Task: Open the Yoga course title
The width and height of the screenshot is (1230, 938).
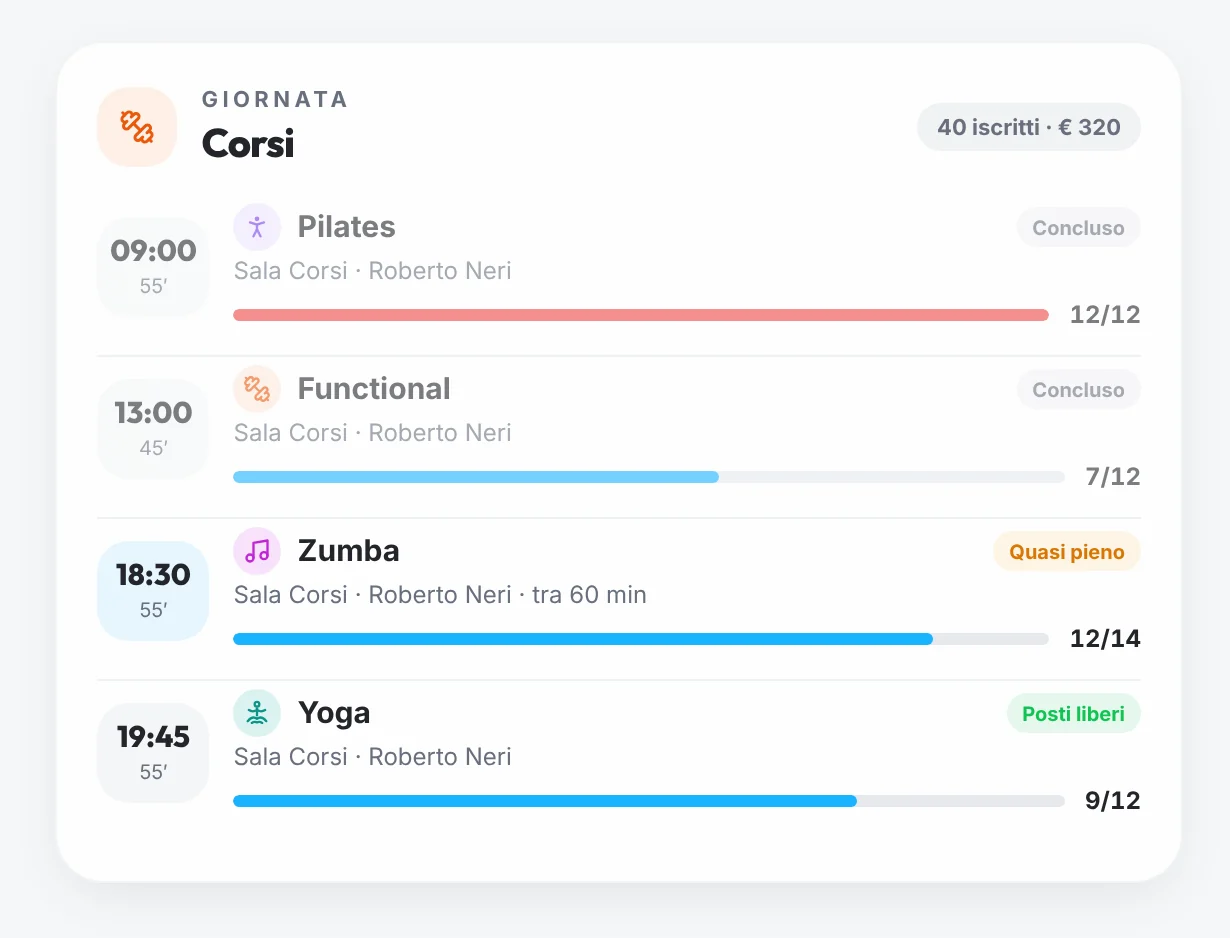Action: click(x=334, y=714)
